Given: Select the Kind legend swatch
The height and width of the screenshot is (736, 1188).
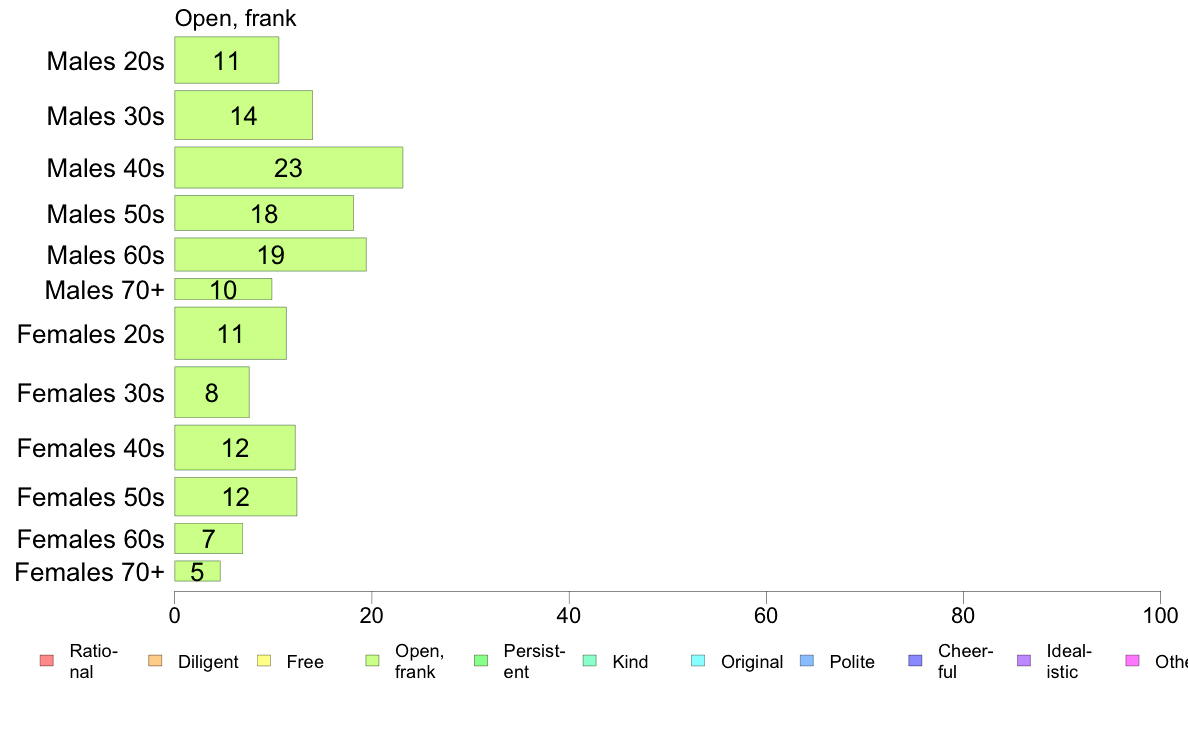Looking at the screenshot, I should coord(589,661).
